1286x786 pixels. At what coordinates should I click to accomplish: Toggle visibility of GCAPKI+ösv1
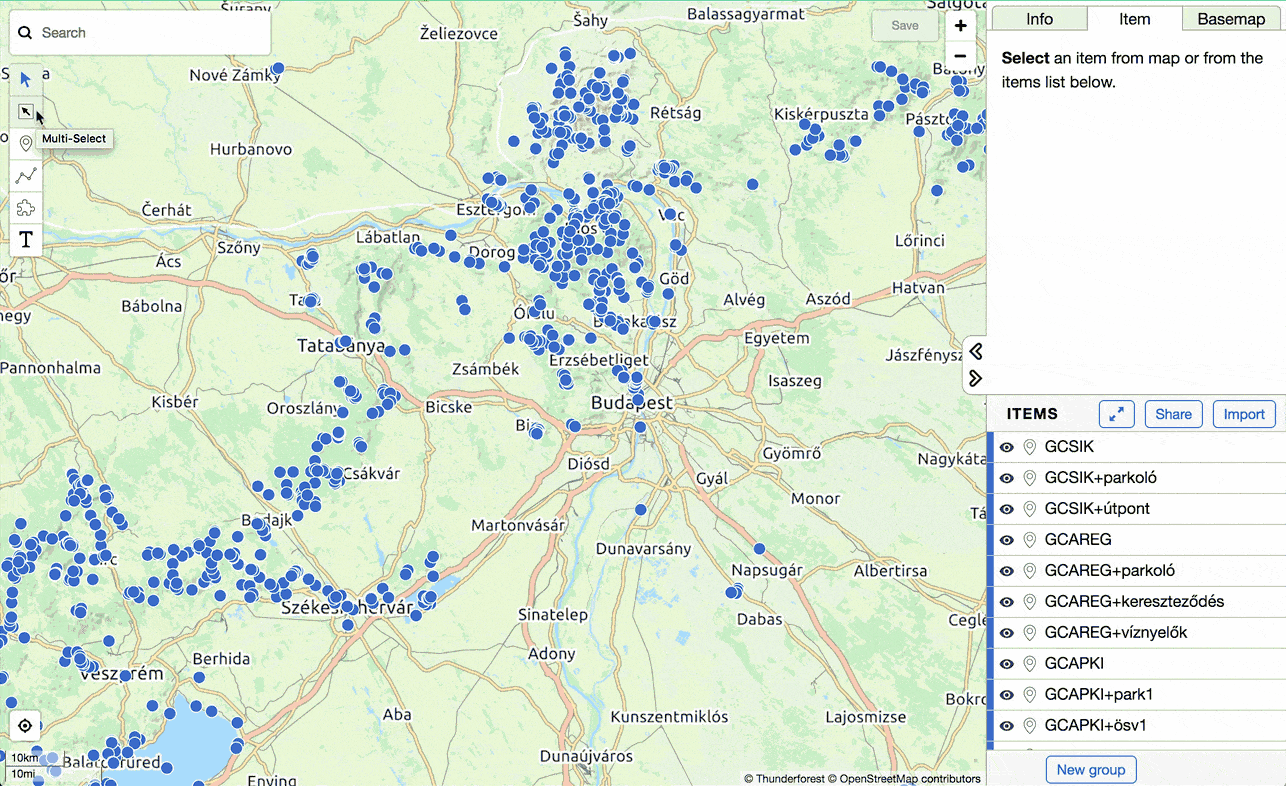(x=1007, y=725)
